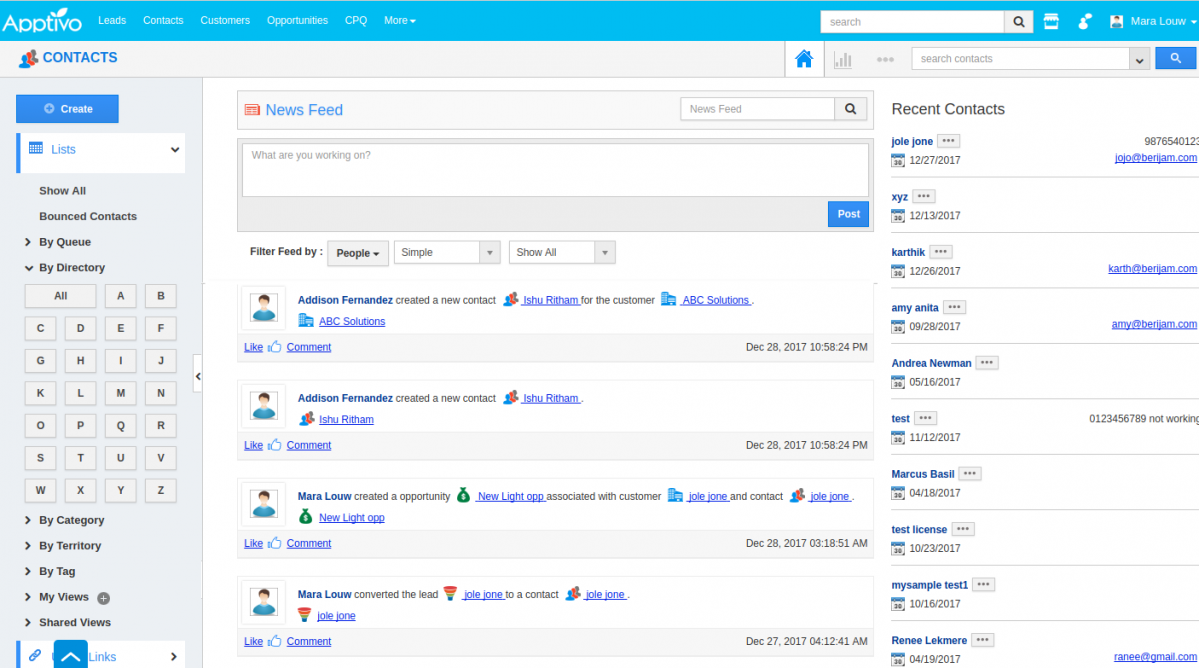Viewport: 1199px width, 668px height.
Task: Collapse the By Directory section
Action: coord(28,268)
